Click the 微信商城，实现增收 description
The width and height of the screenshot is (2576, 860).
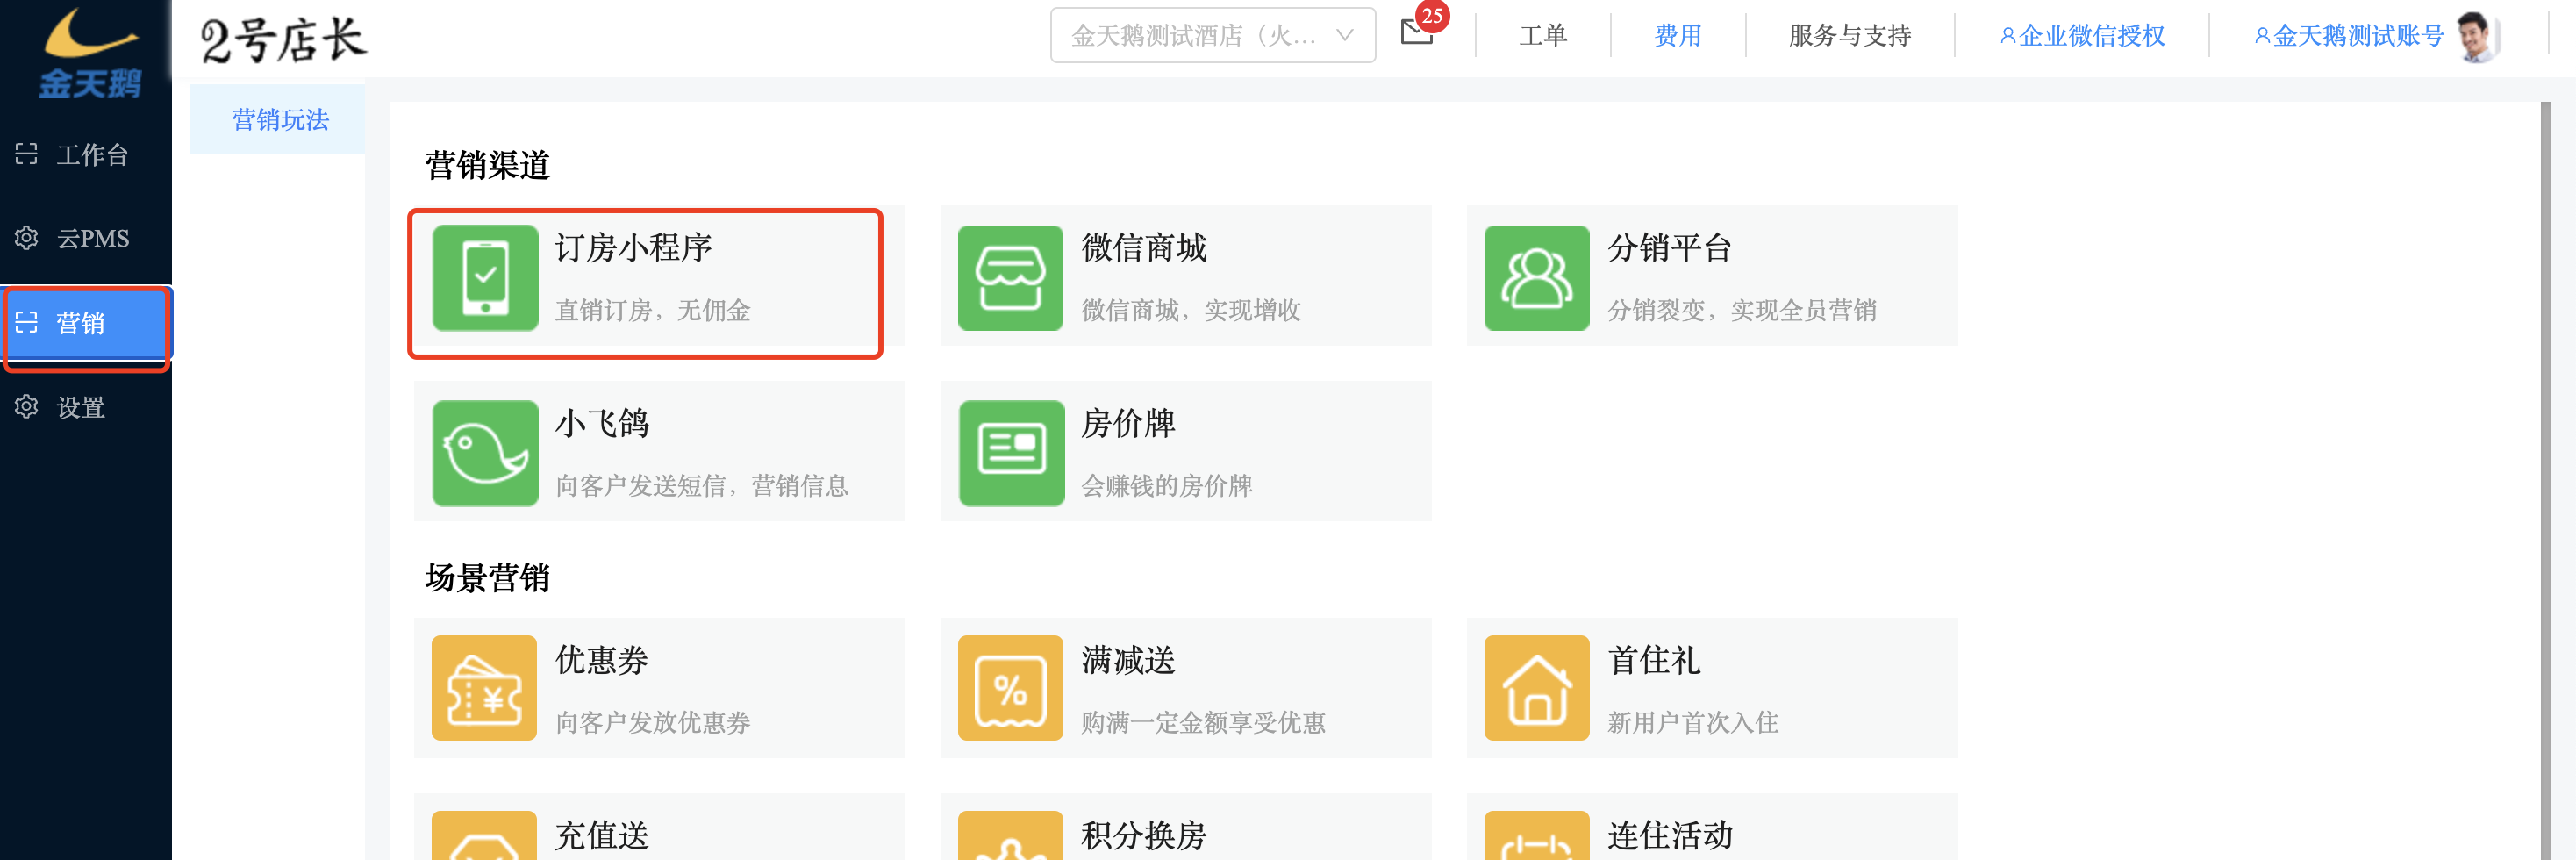coord(1191,311)
